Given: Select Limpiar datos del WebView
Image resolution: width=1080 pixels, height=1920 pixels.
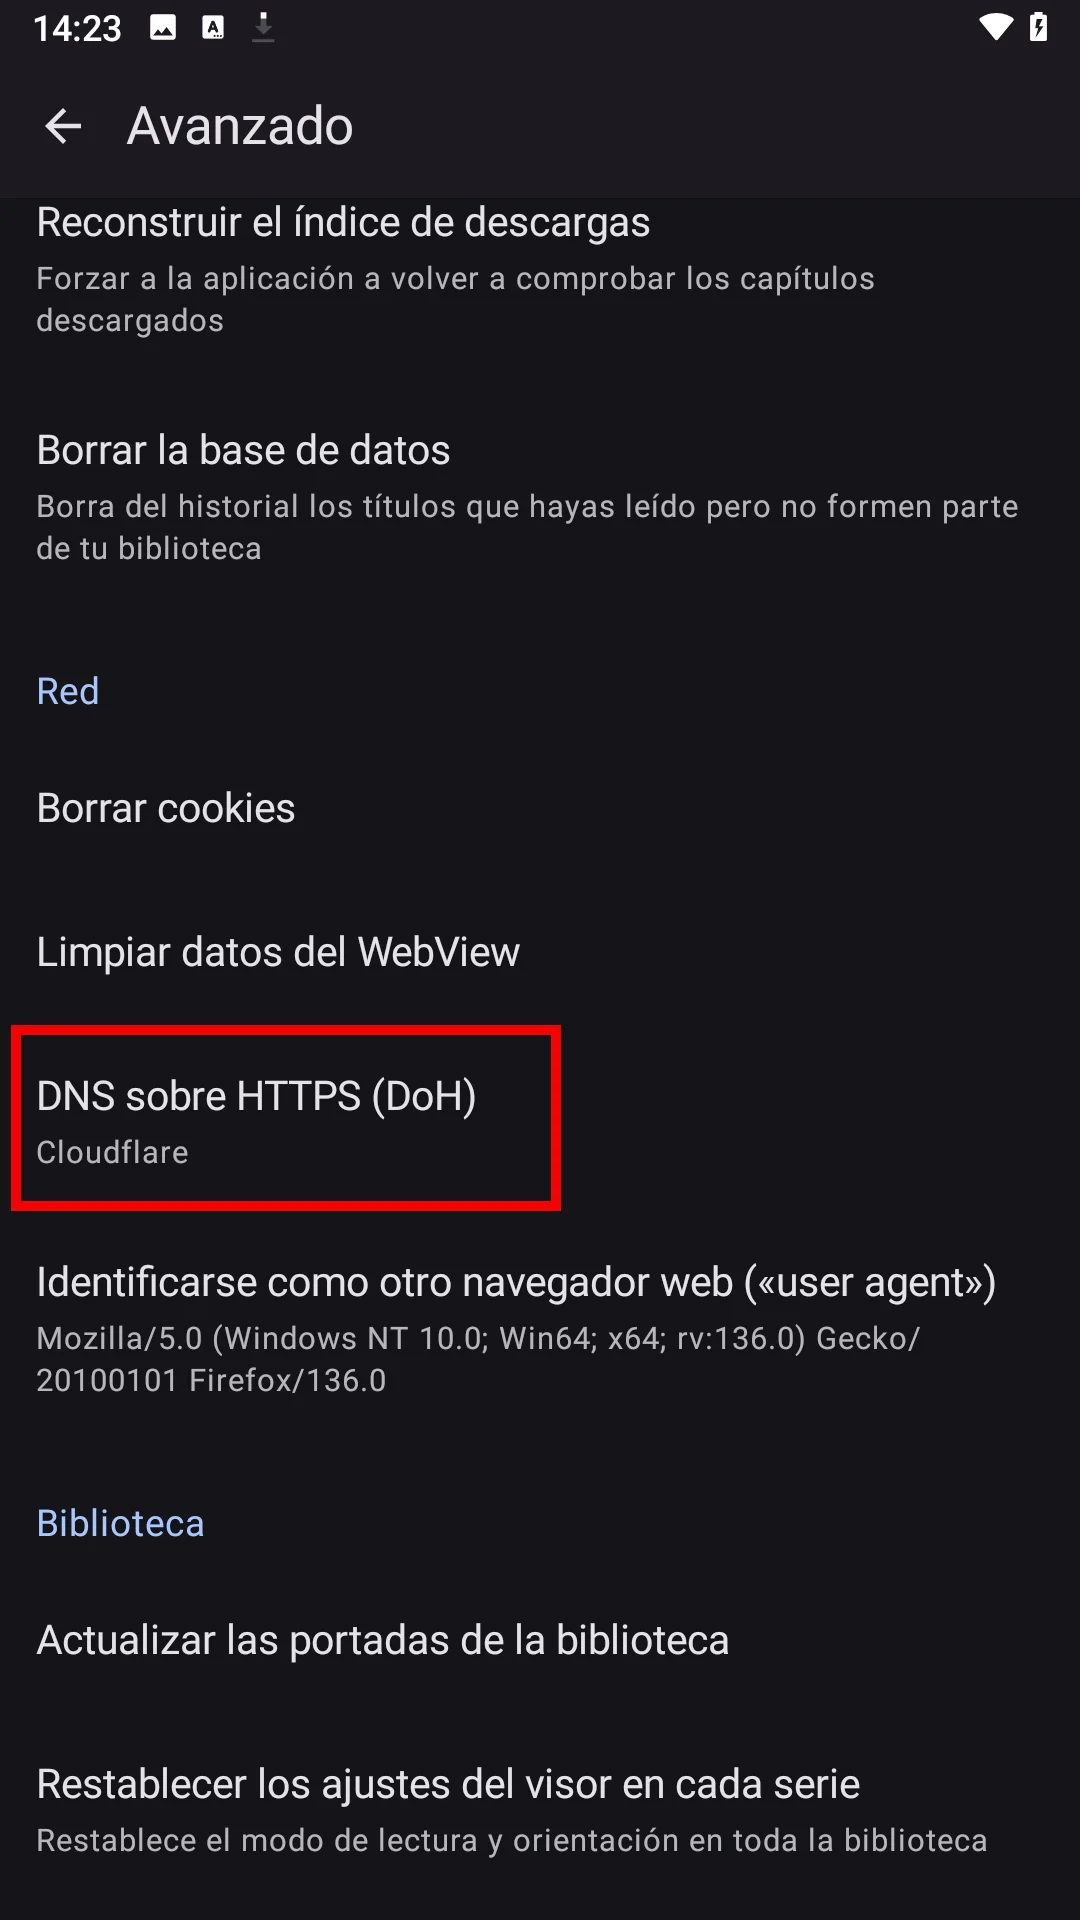Looking at the screenshot, I should [540, 952].
